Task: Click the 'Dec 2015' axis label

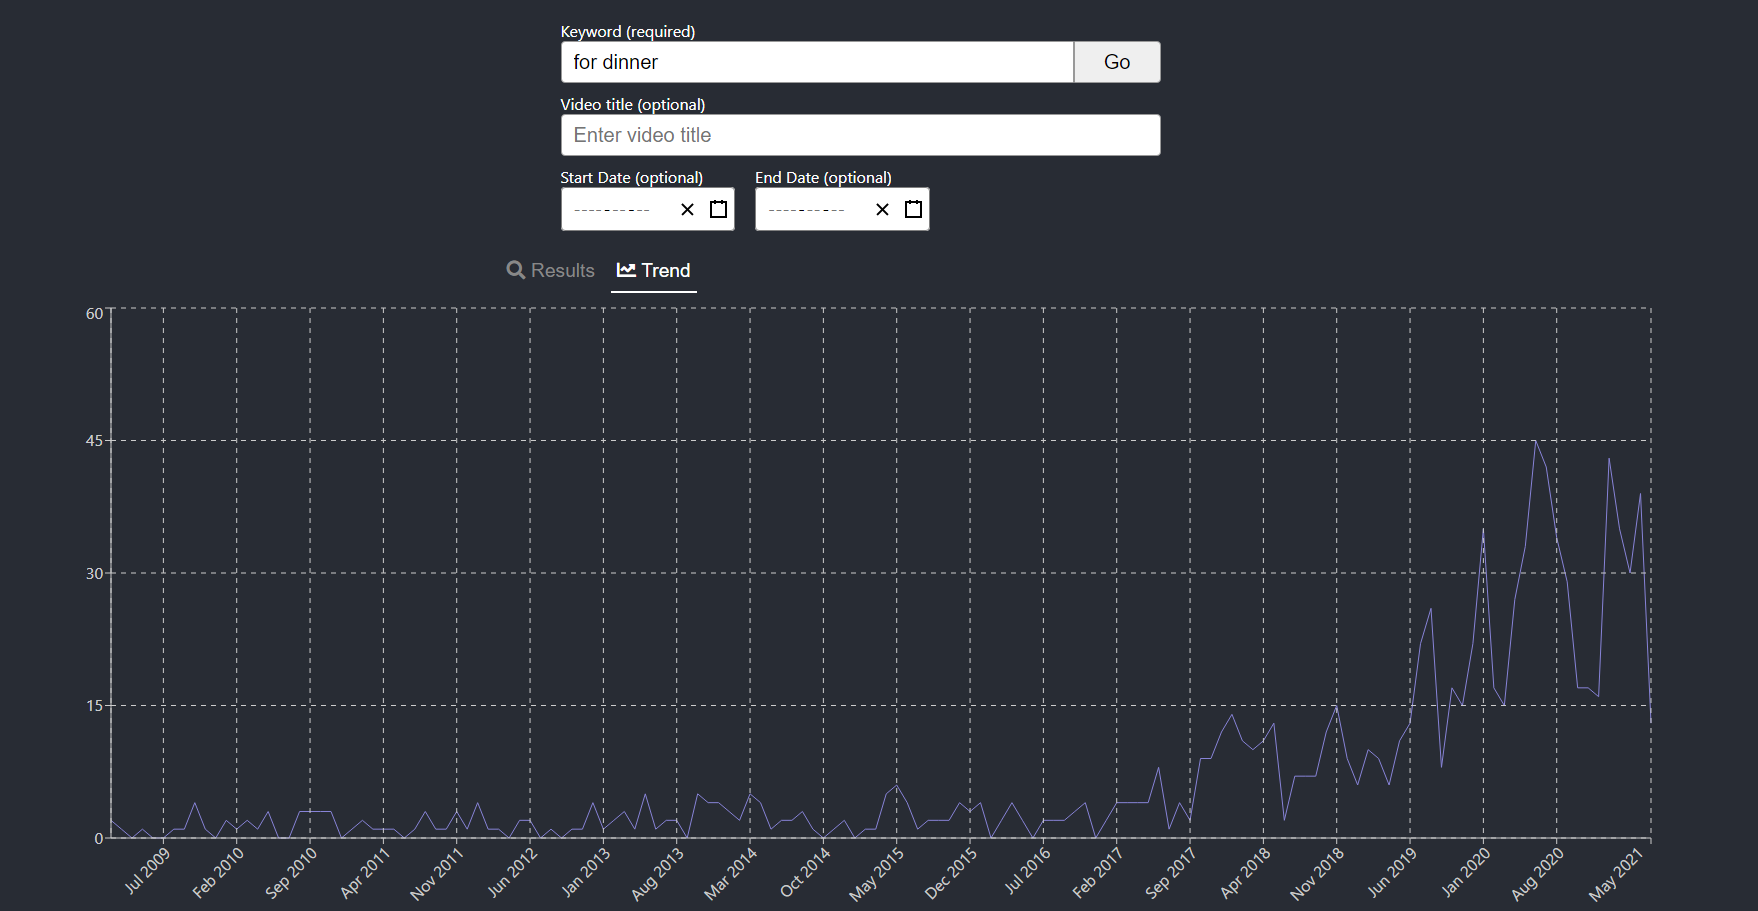Action: coord(951,874)
